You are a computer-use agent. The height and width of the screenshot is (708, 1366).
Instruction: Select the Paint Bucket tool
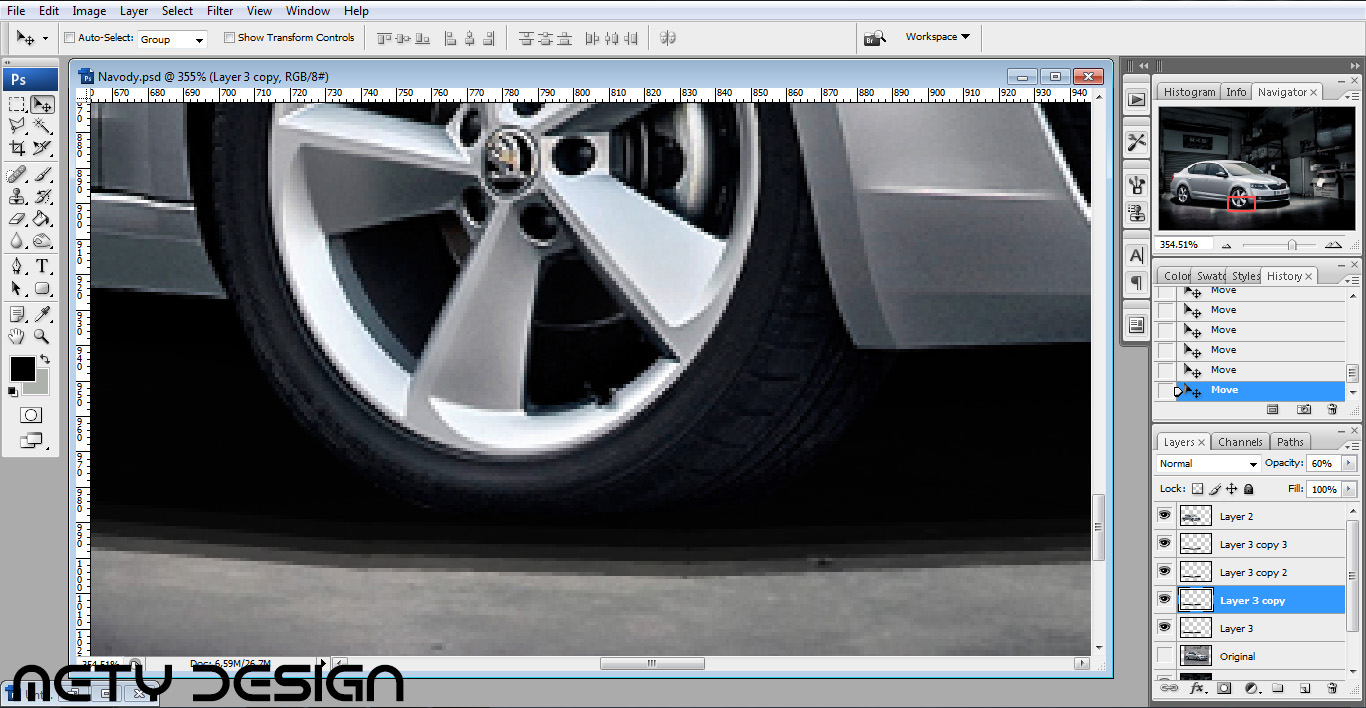click(42, 219)
